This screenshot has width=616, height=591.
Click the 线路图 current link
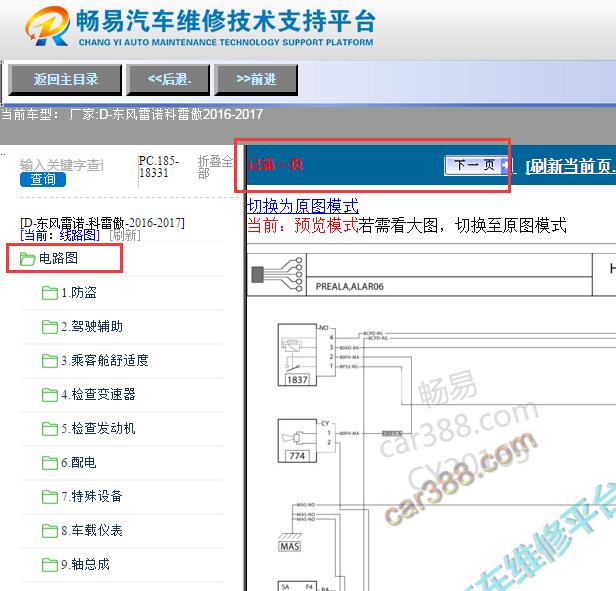coord(60,235)
